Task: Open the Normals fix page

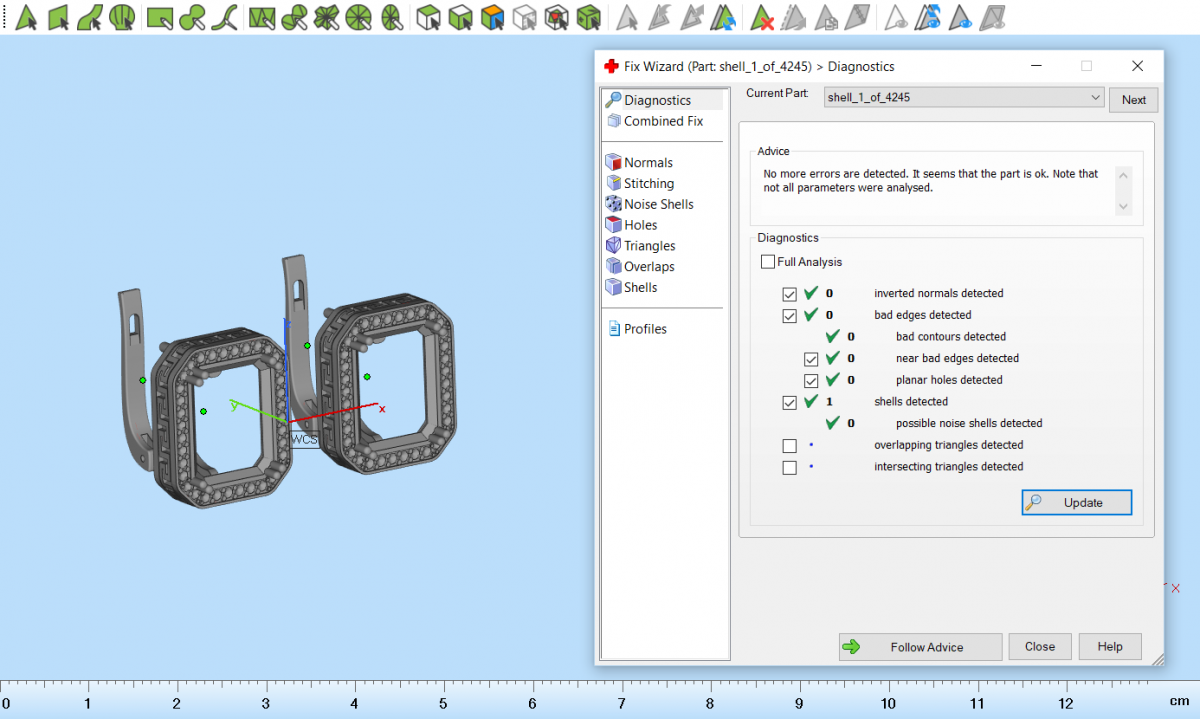Action: (x=648, y=163)
